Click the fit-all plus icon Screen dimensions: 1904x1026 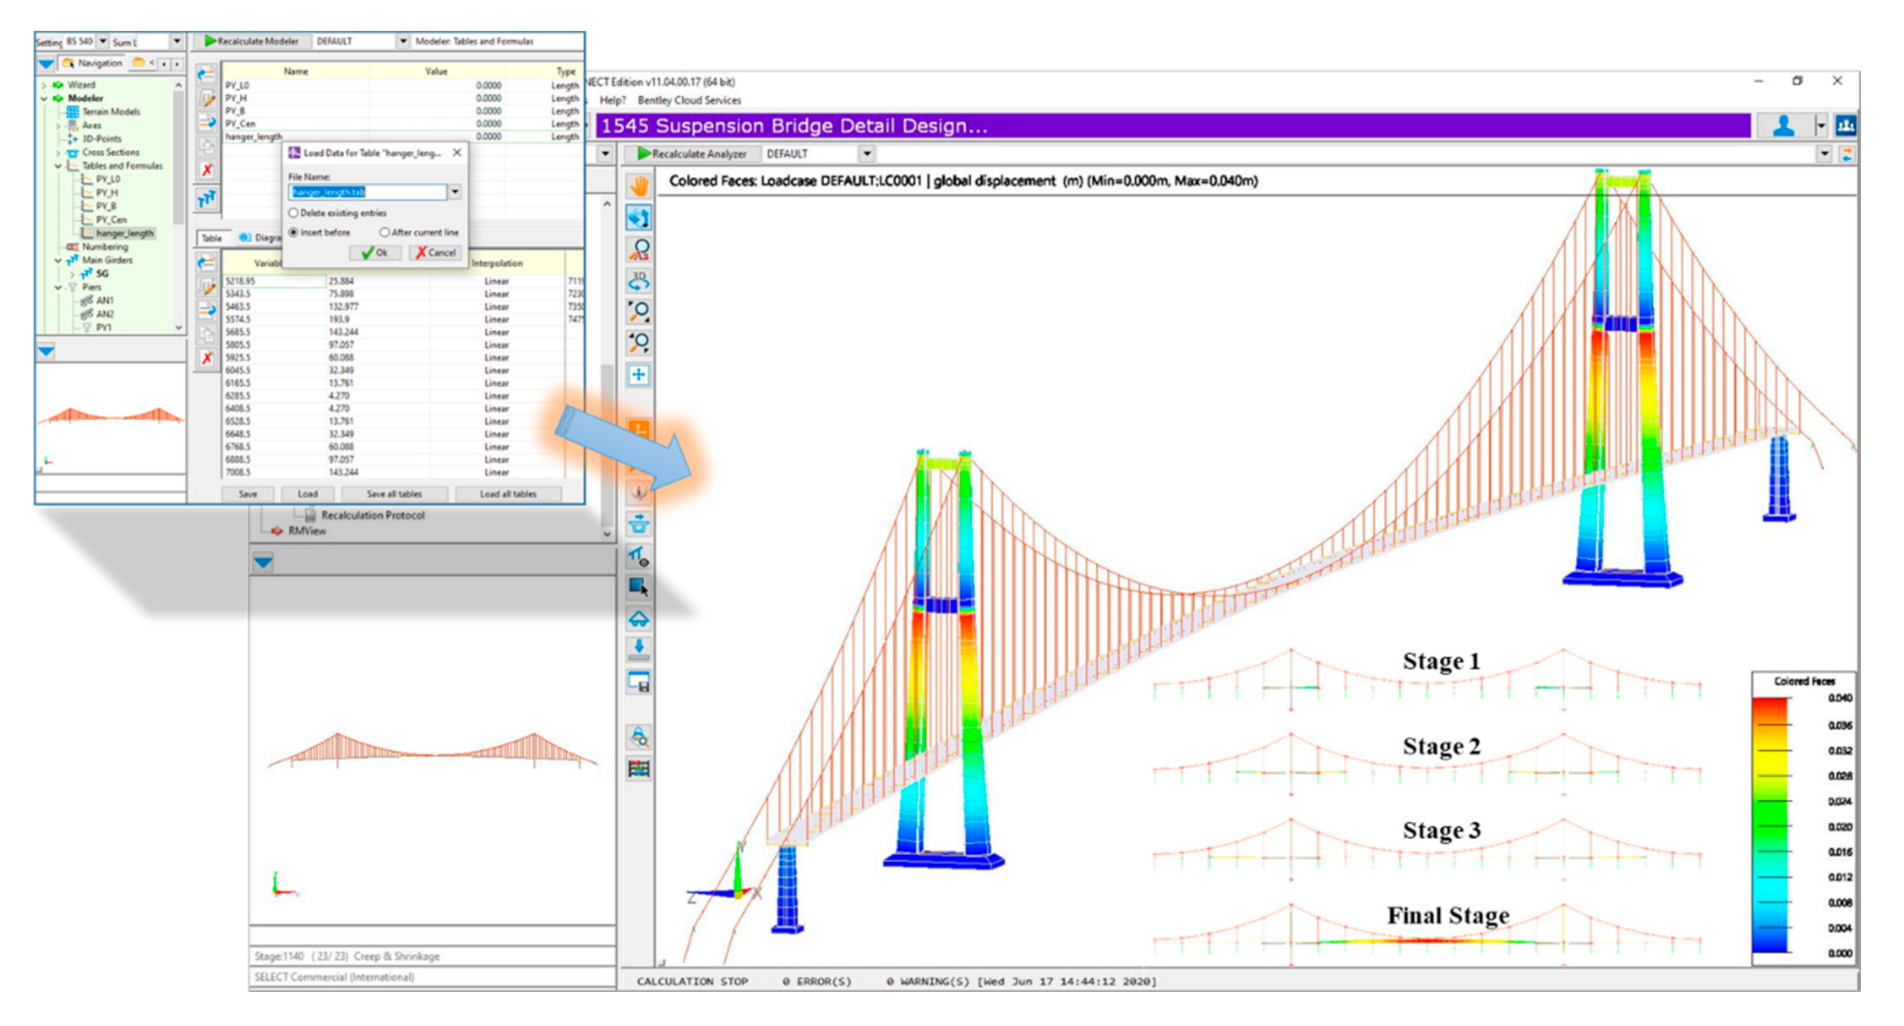[x=639, y=374]
